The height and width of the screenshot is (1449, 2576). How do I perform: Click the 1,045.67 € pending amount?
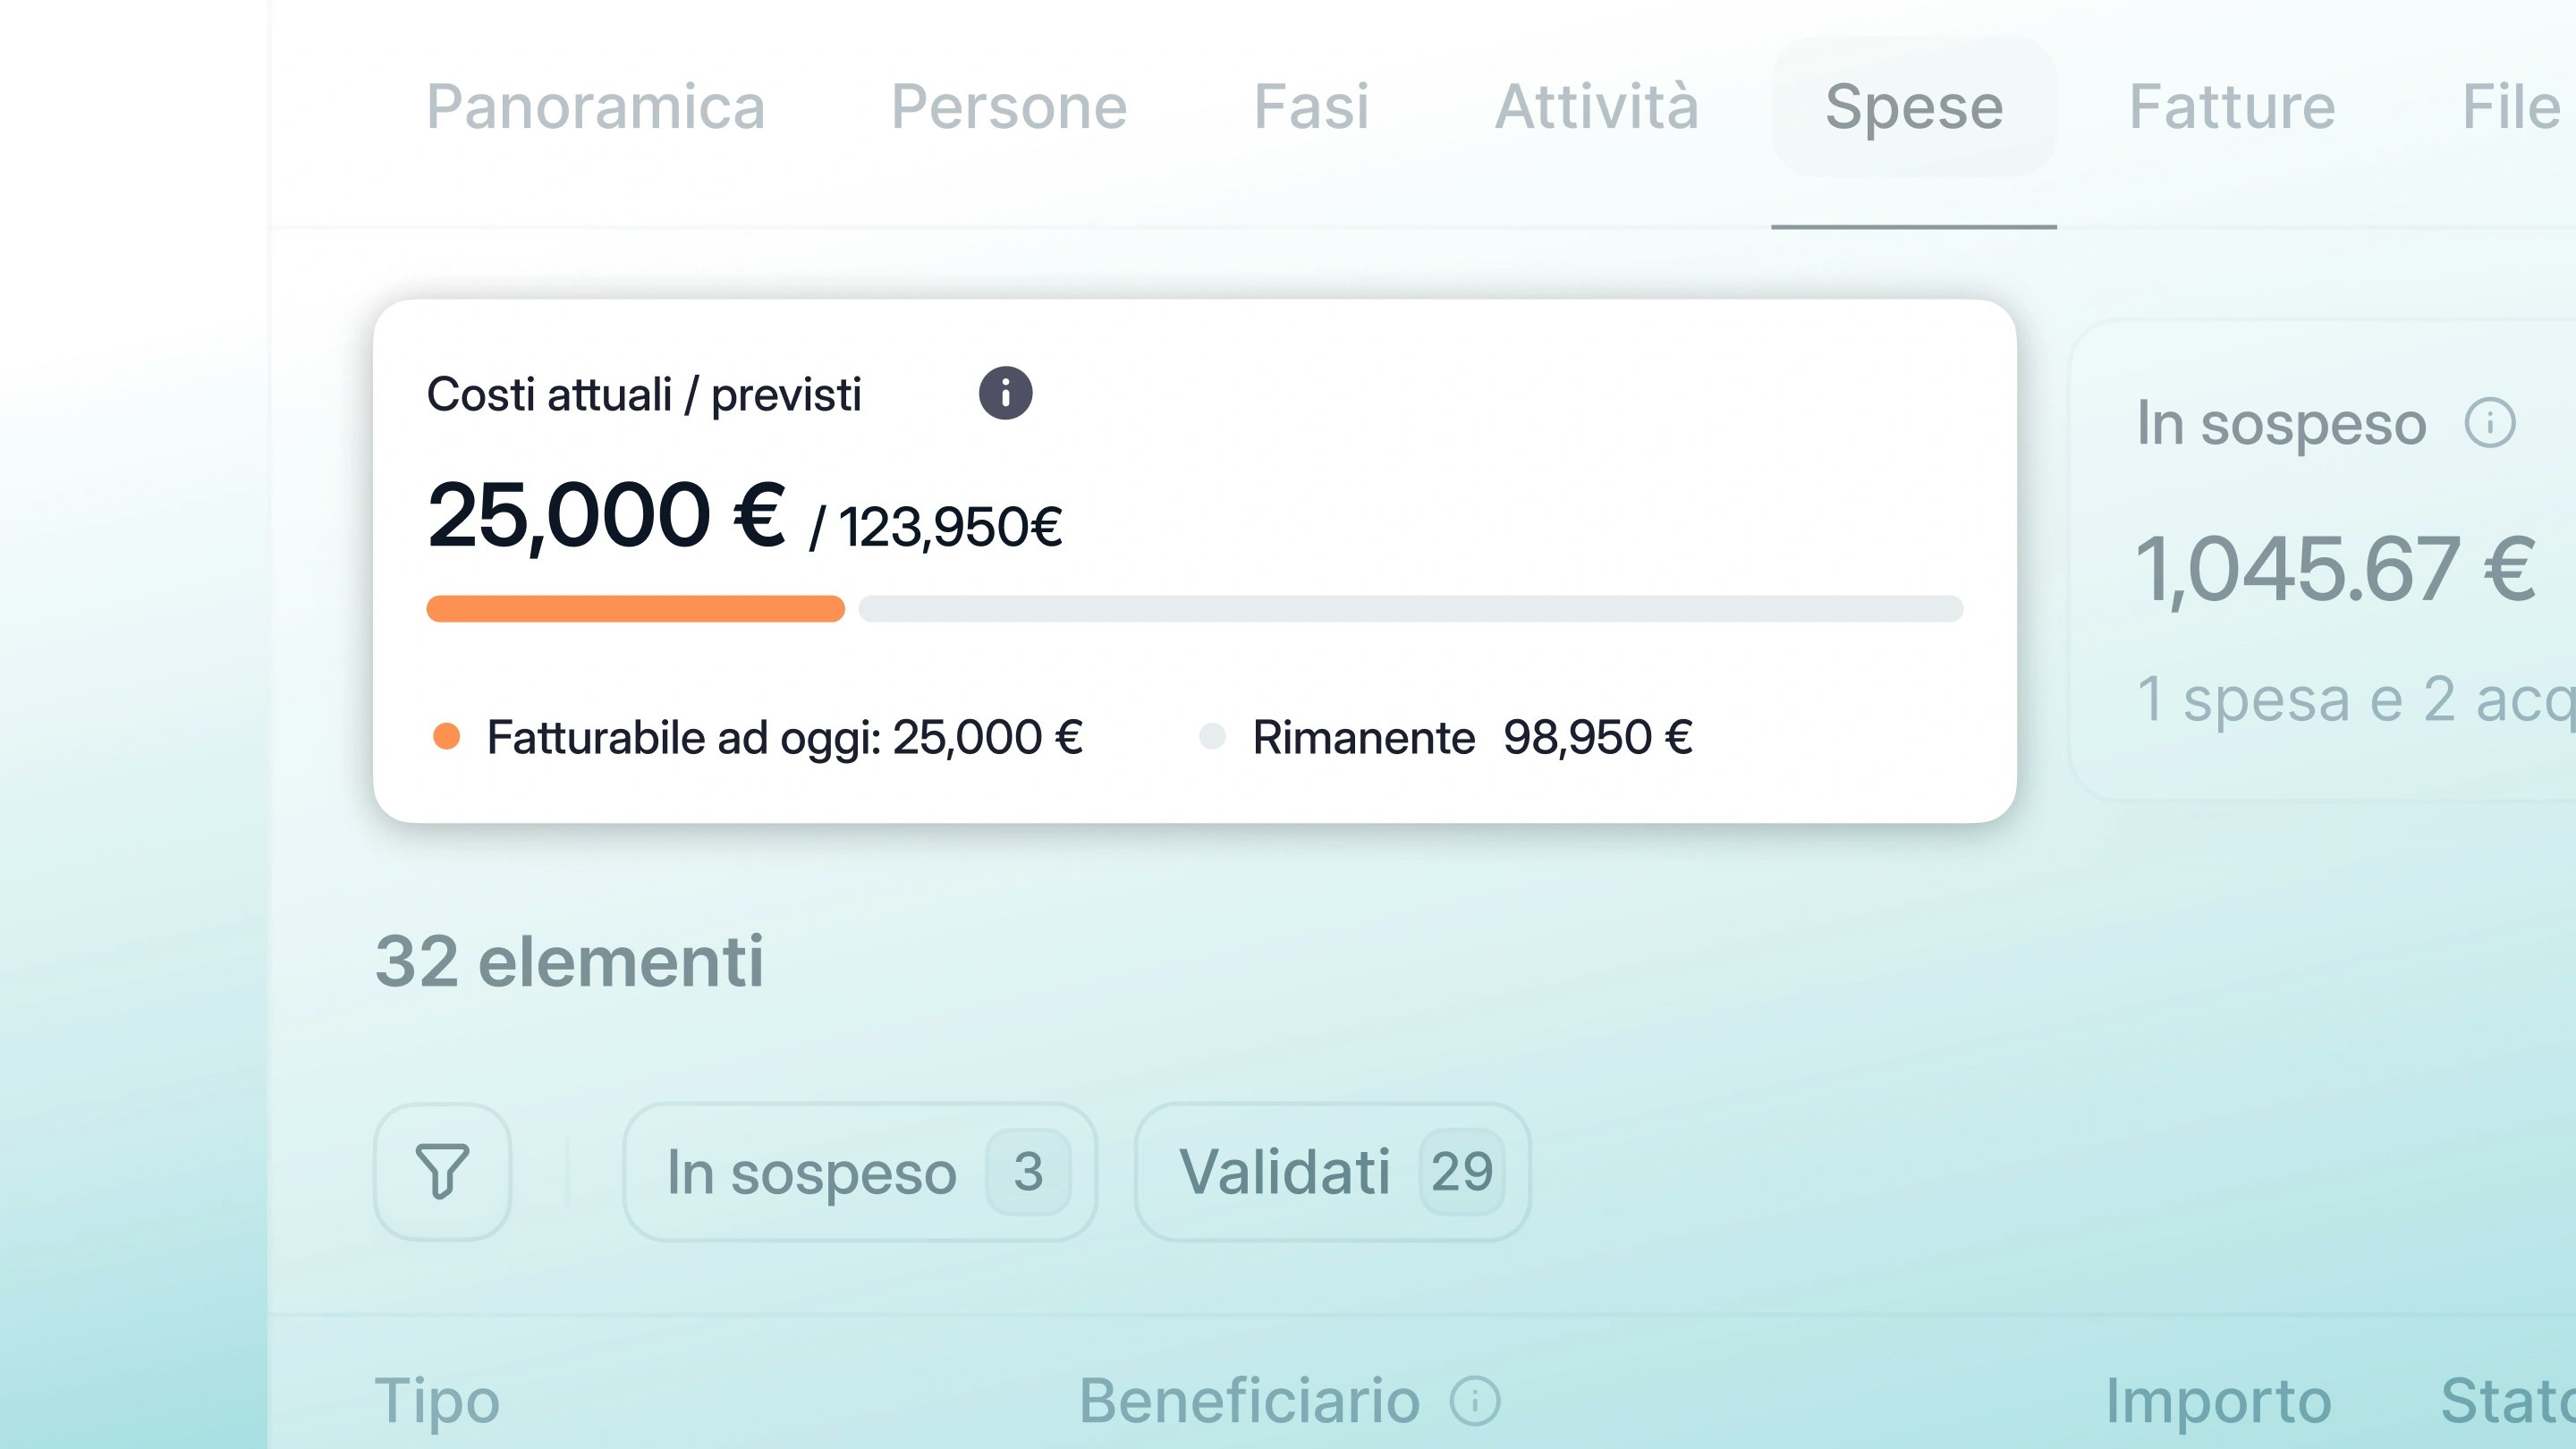click(x=2335, y=570)
